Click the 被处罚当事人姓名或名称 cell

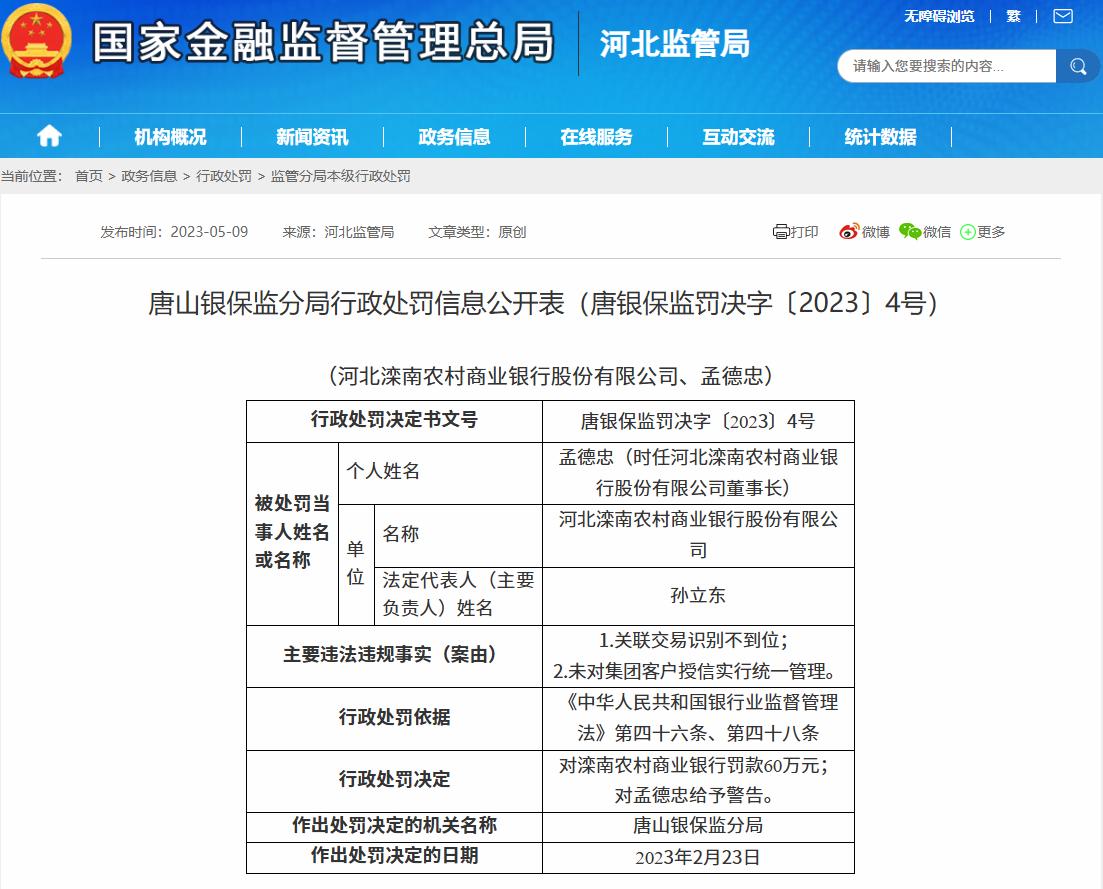coord(293,533)
